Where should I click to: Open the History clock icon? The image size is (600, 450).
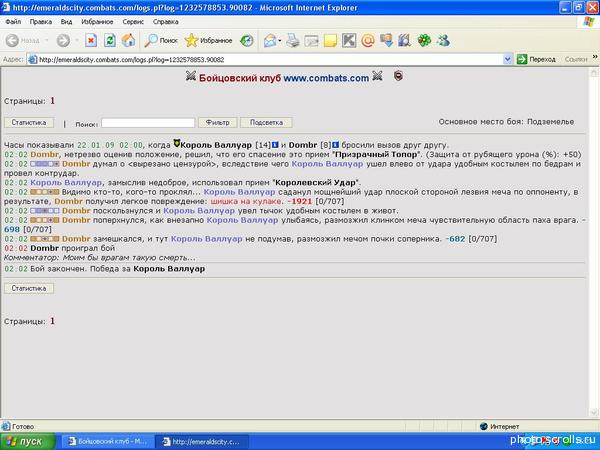point(247,40)
